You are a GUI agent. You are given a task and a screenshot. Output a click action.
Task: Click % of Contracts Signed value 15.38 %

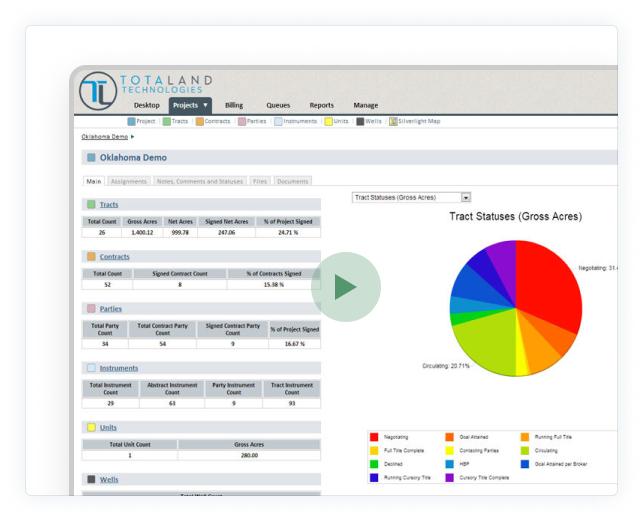pyautogui.click(x=274, y=285)
